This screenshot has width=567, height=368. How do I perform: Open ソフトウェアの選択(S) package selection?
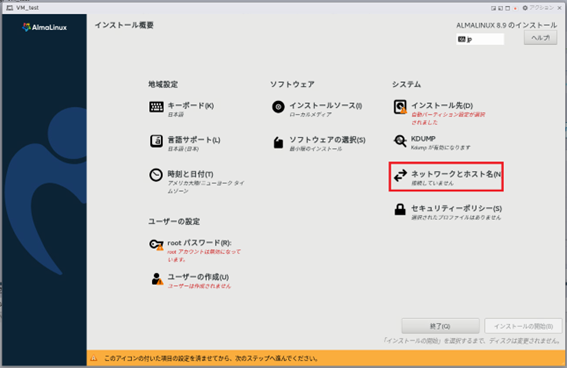(x=319, y=143)
